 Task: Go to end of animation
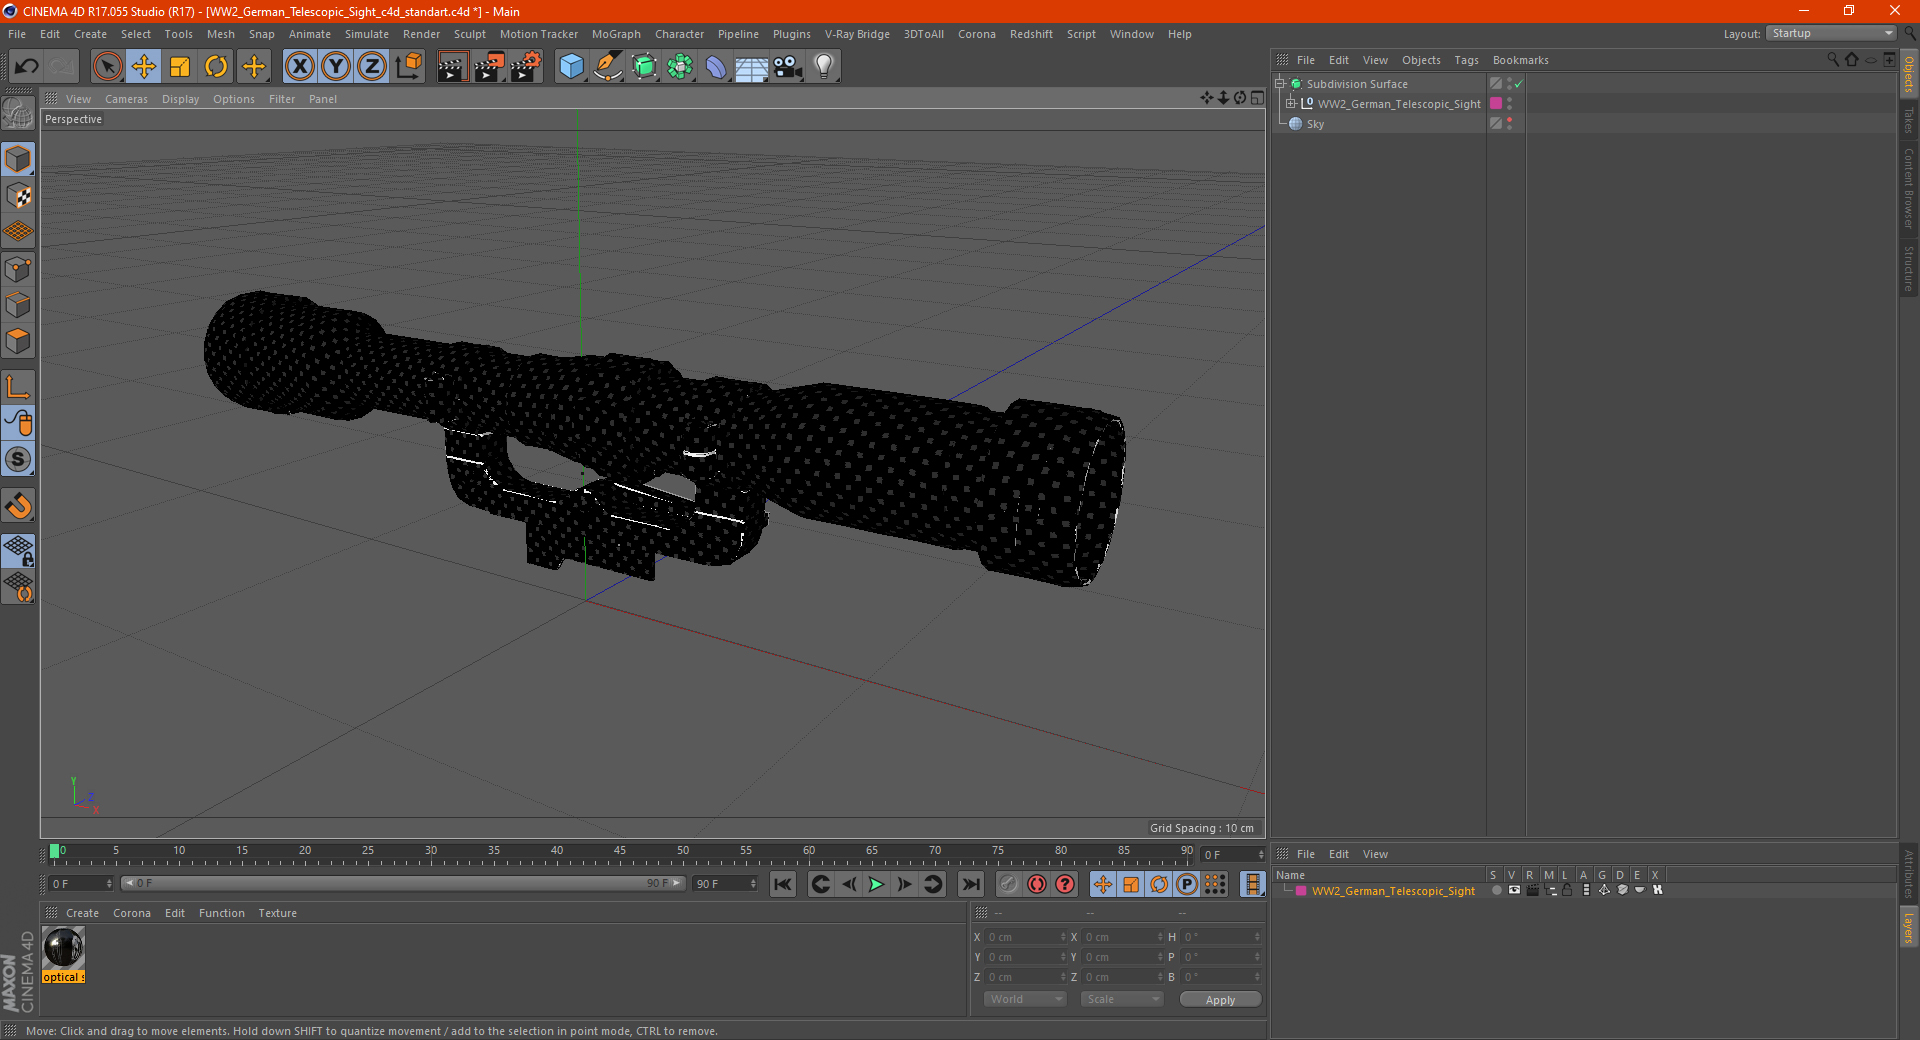[970, 884]
